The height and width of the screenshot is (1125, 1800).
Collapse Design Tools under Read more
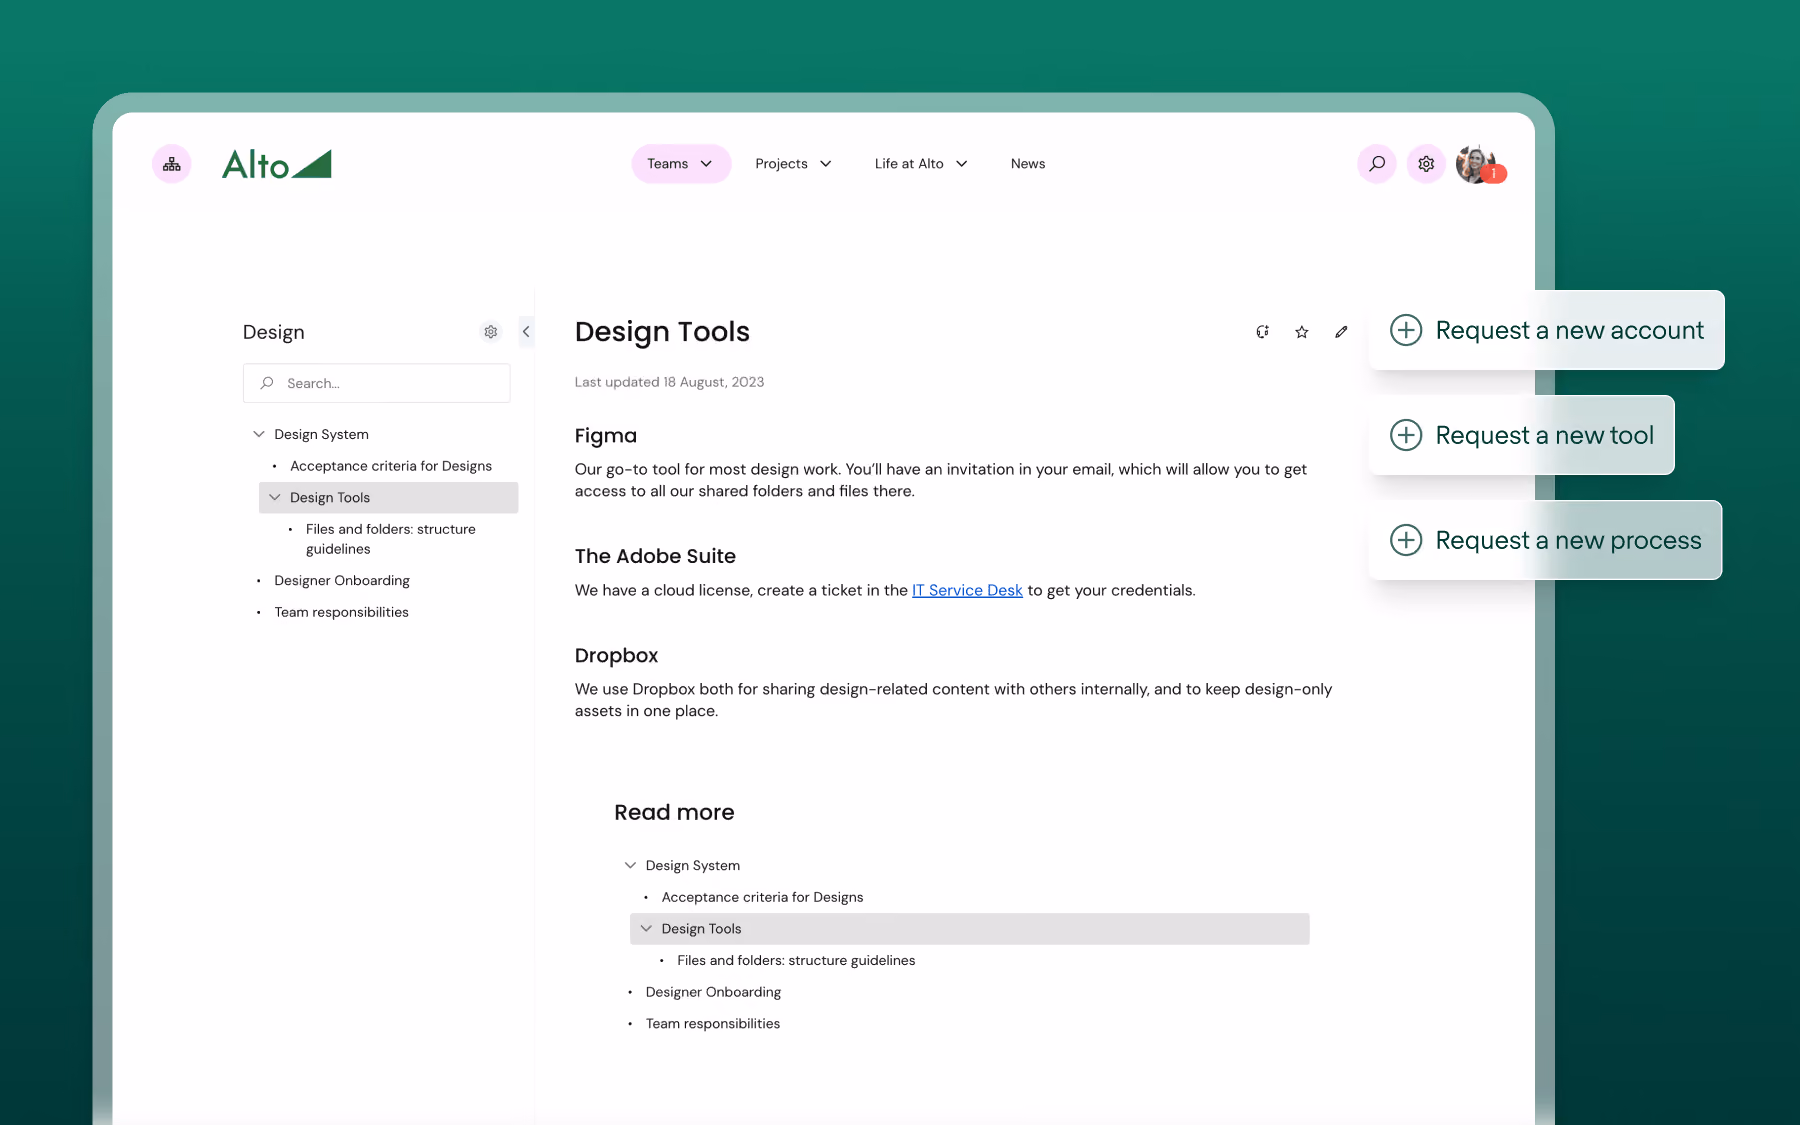click(x=646, y=929)
